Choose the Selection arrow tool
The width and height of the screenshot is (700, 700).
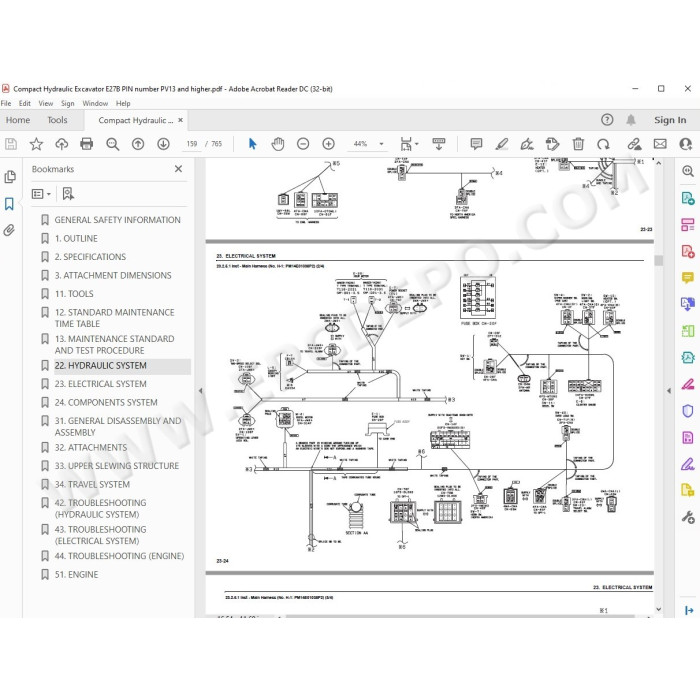point(253,144)
